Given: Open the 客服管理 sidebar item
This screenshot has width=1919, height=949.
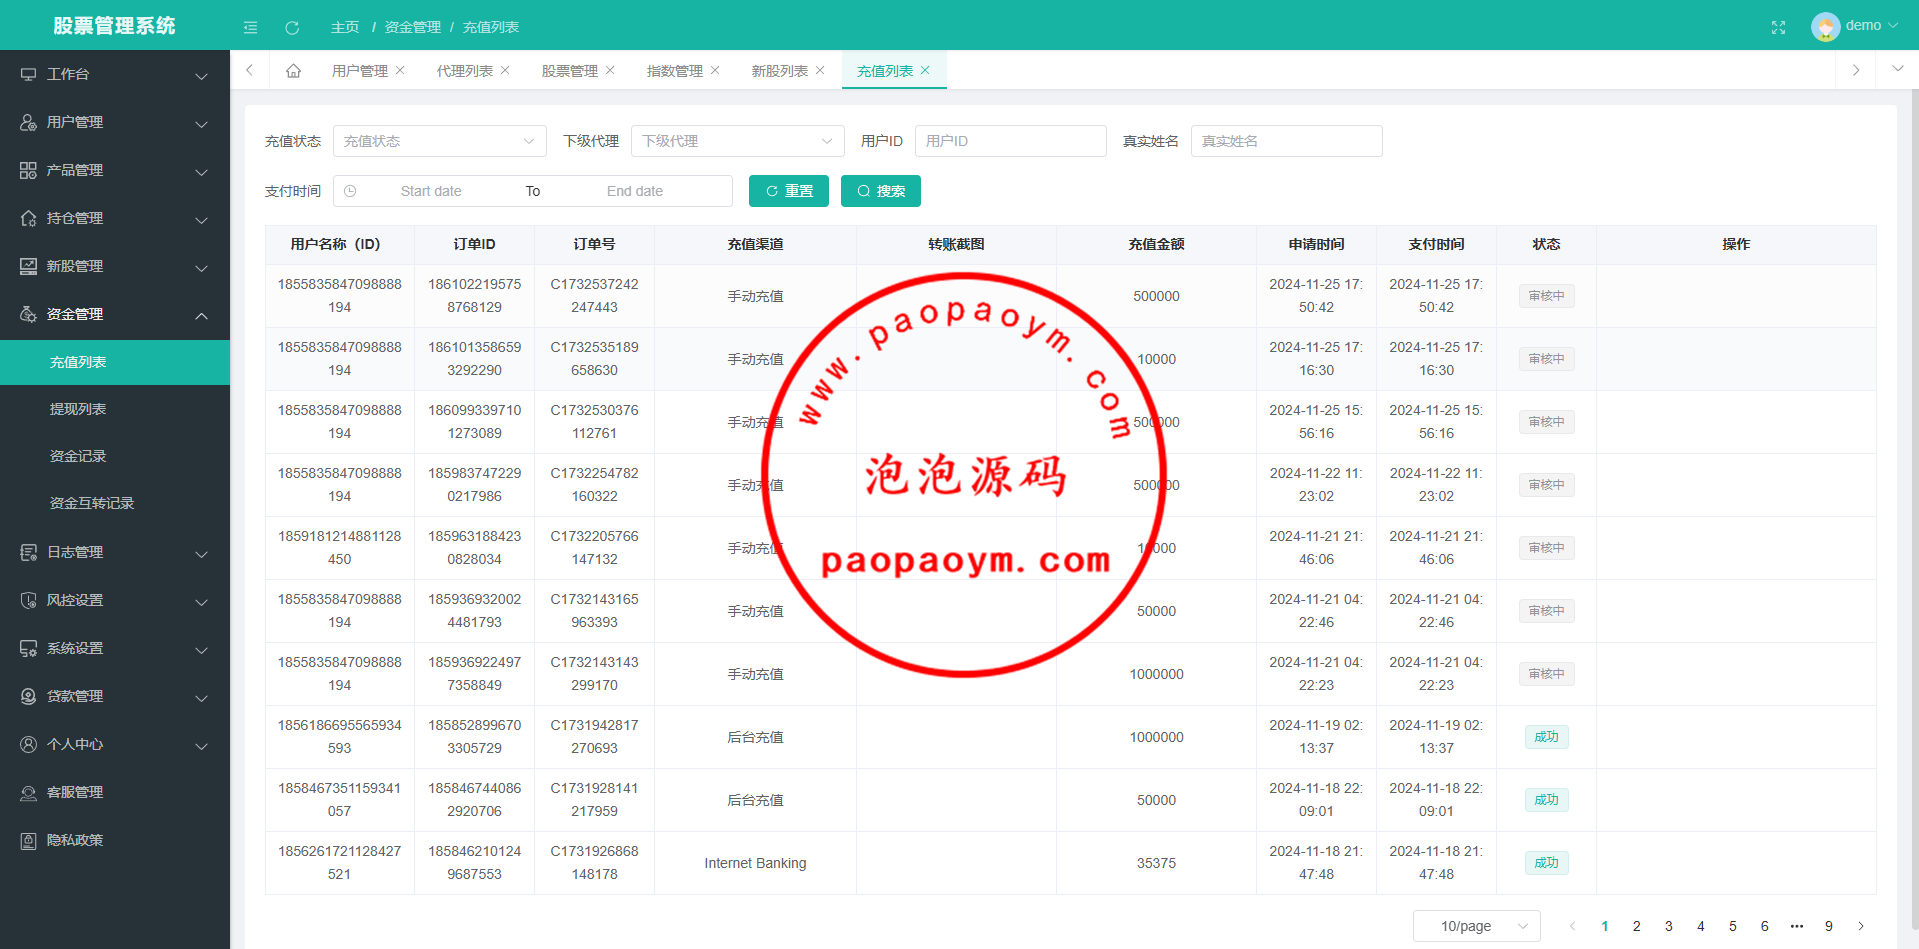Looking at the screenshot, I should coord(115,792).
